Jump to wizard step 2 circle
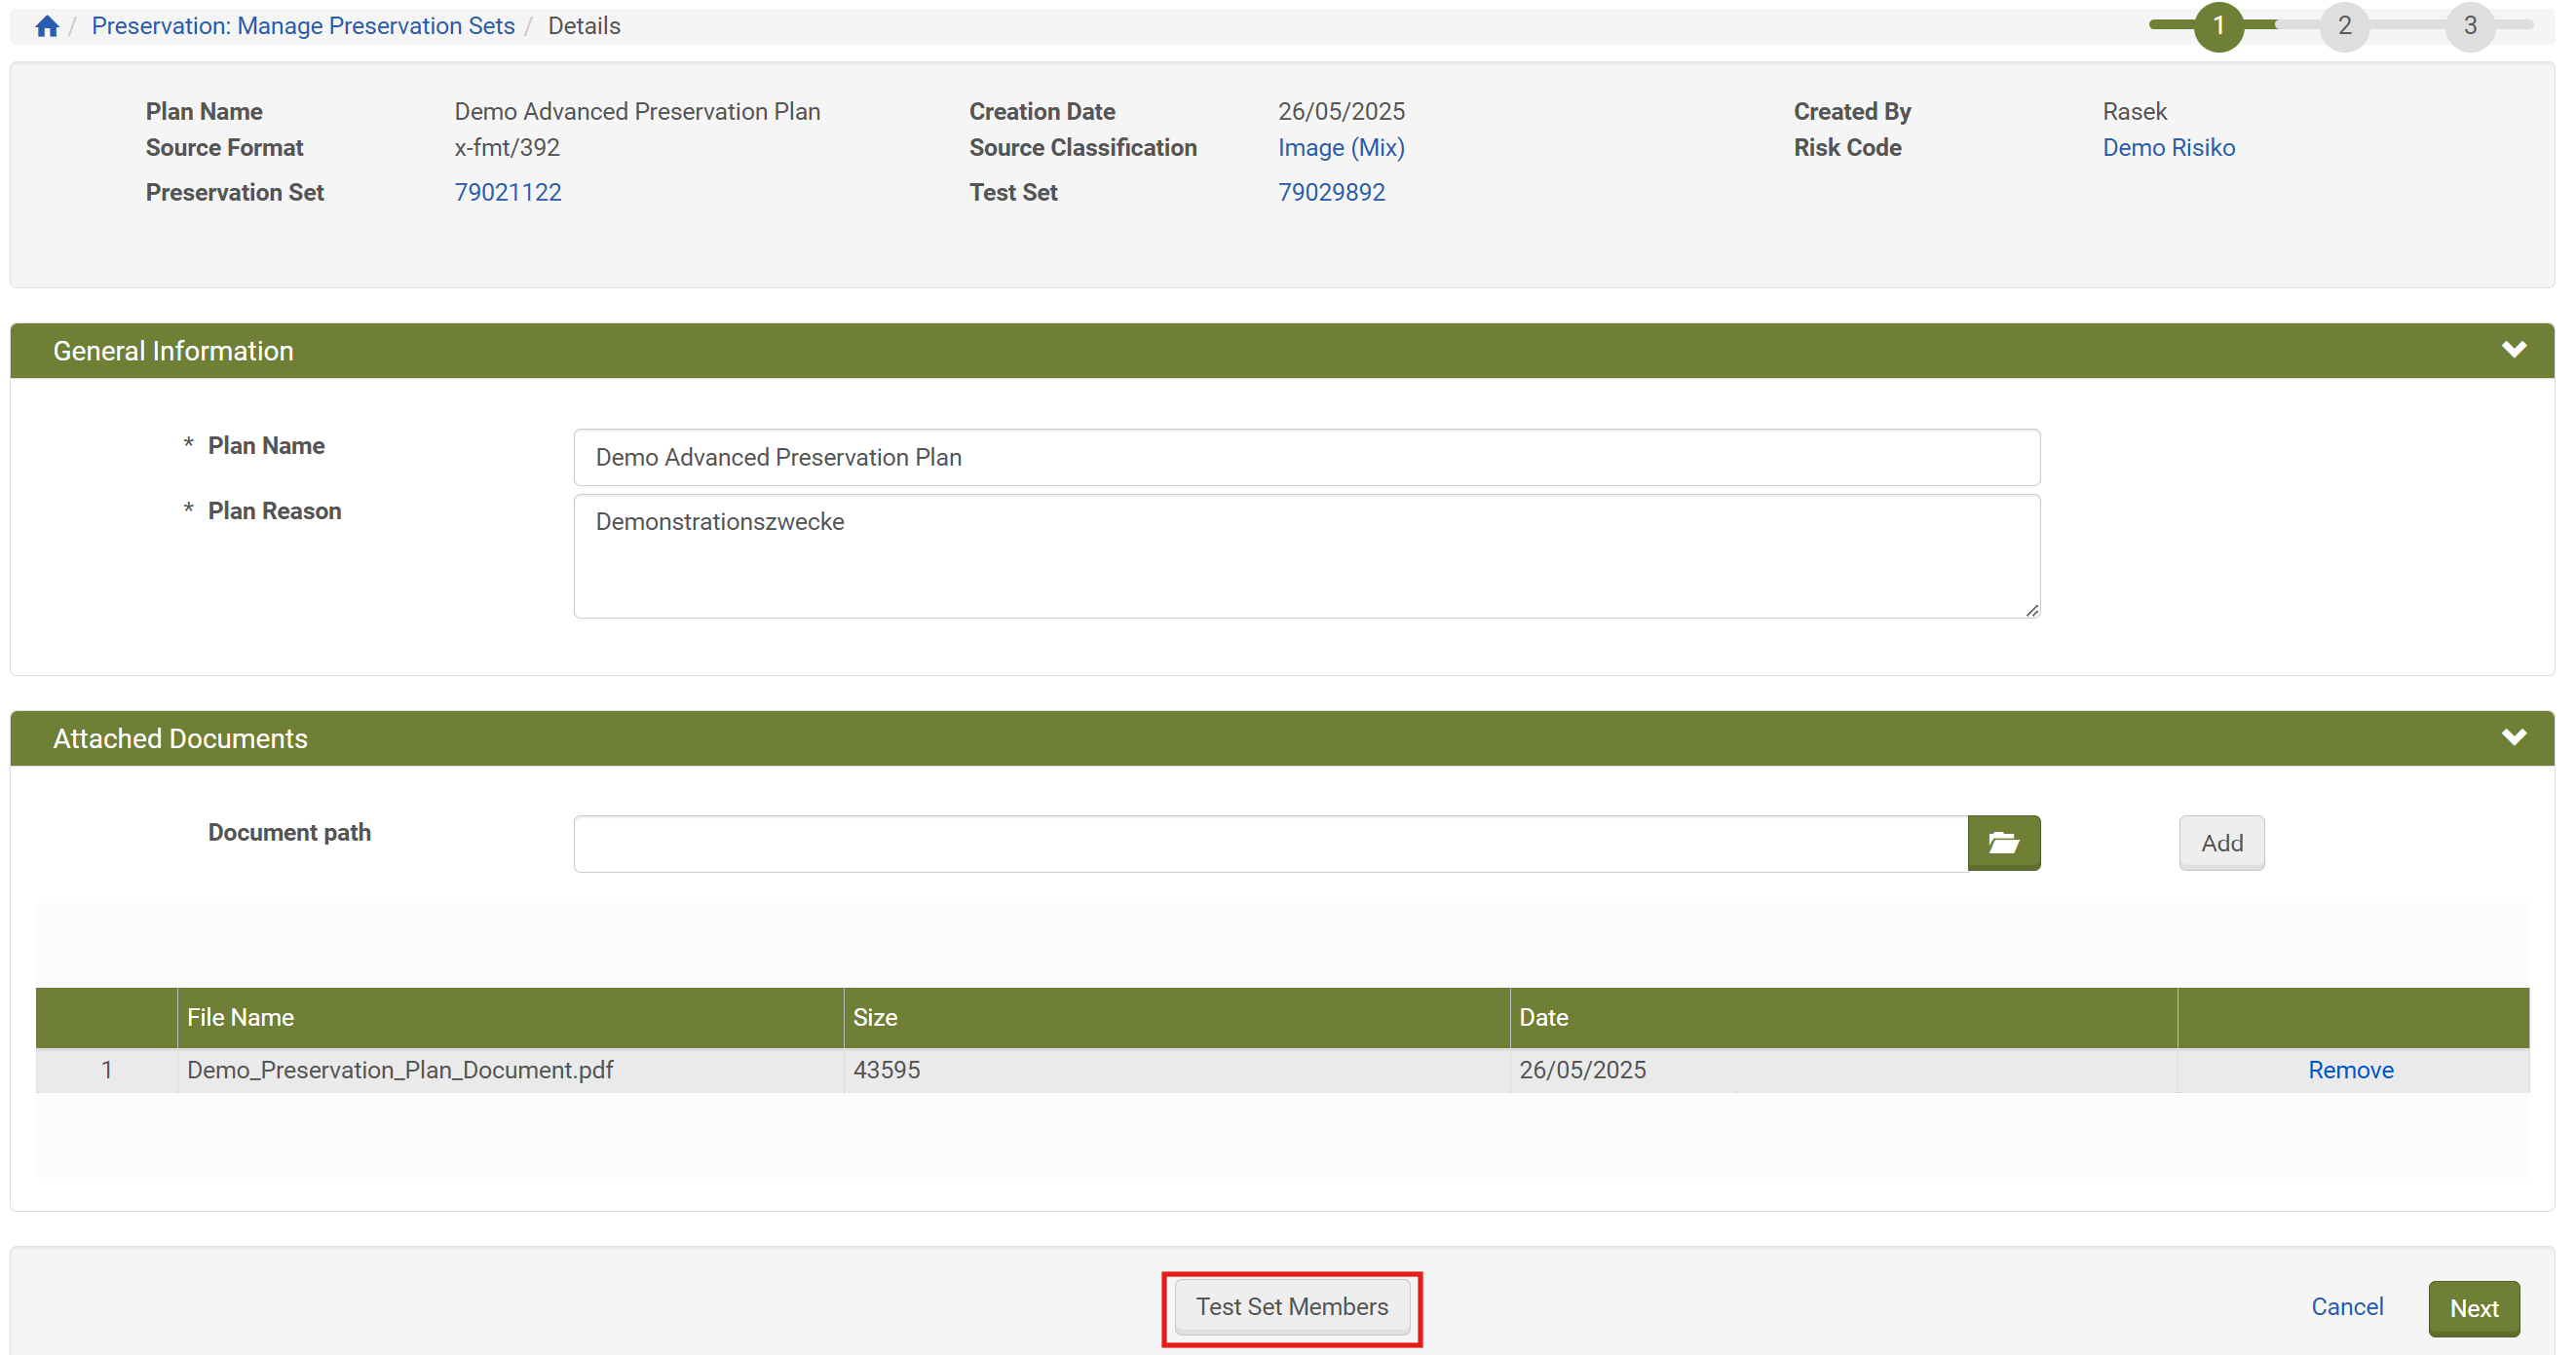The width and height of the screenshot is (2576, 1355). point(2343,26)
